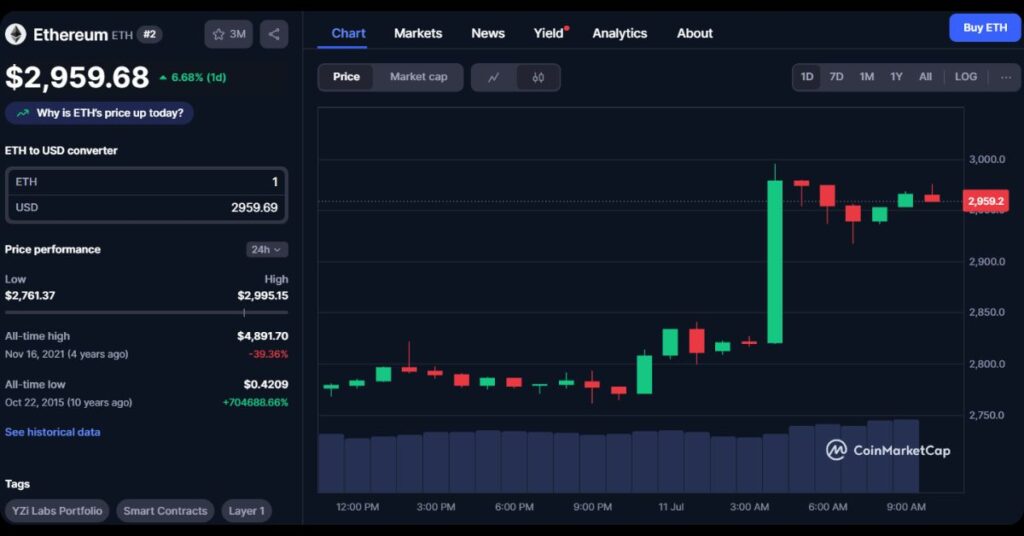Image resolution: width=1024 pixels, height=536 pixels.
Task: Click the red 2,959.2 price tag
Action: (985, 201)
